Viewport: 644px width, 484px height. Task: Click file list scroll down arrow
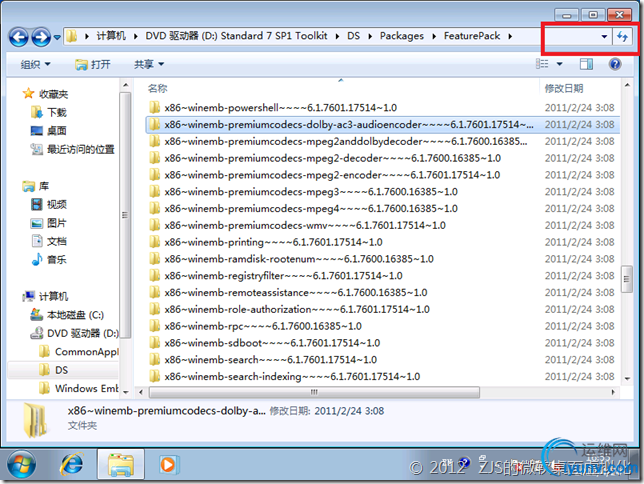point(627,379)
